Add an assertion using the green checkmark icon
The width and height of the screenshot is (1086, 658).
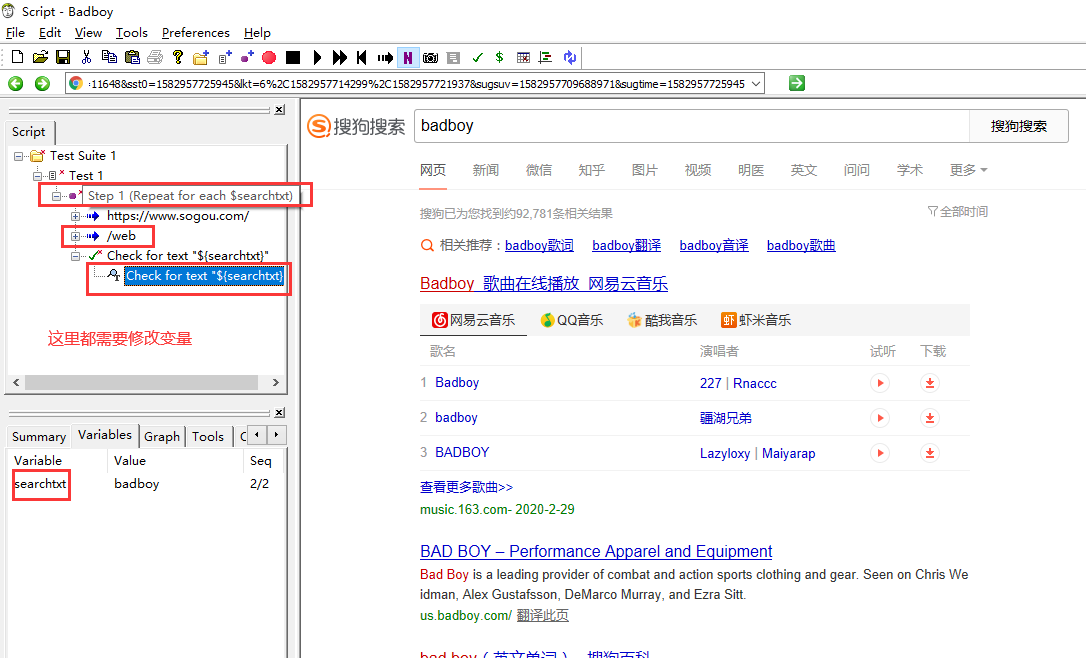coord(477,57)
